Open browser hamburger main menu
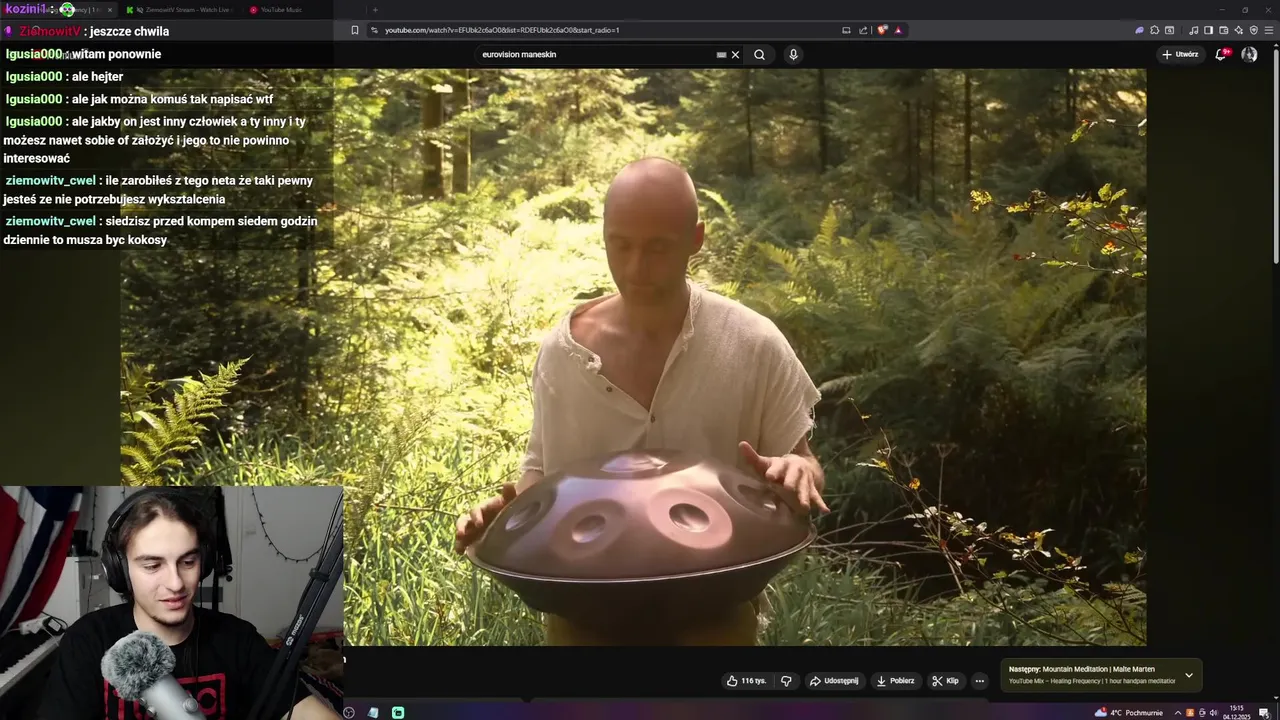The image size is (1280, 720). [1269, 30]
